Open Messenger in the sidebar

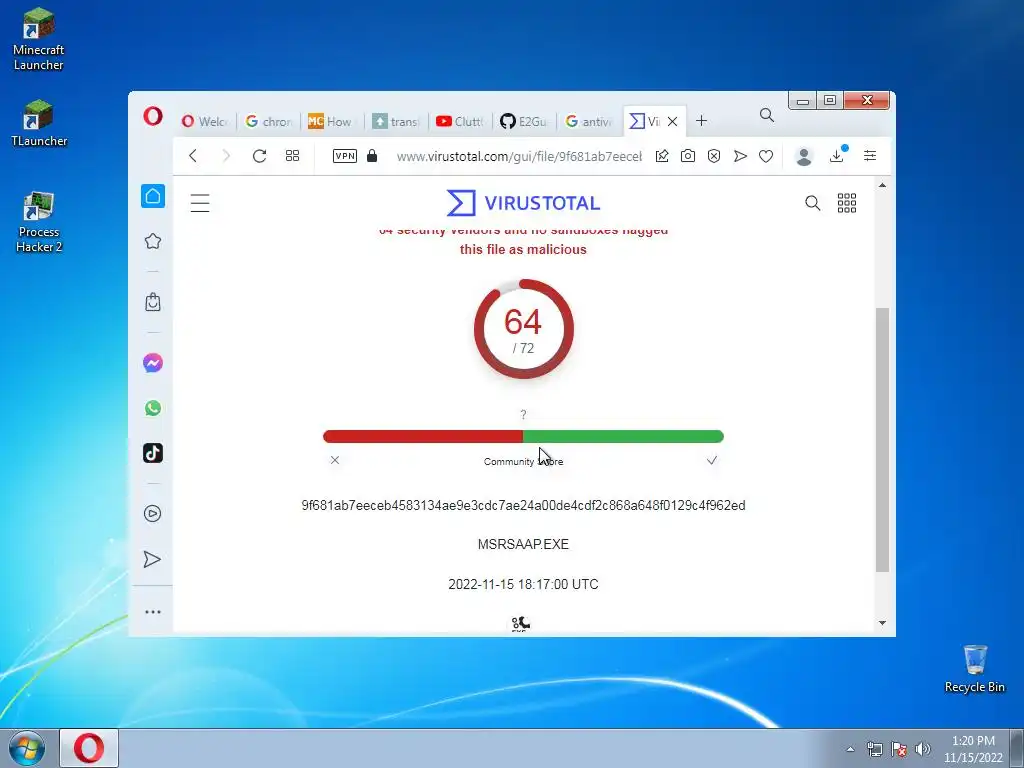click(153, 363)
